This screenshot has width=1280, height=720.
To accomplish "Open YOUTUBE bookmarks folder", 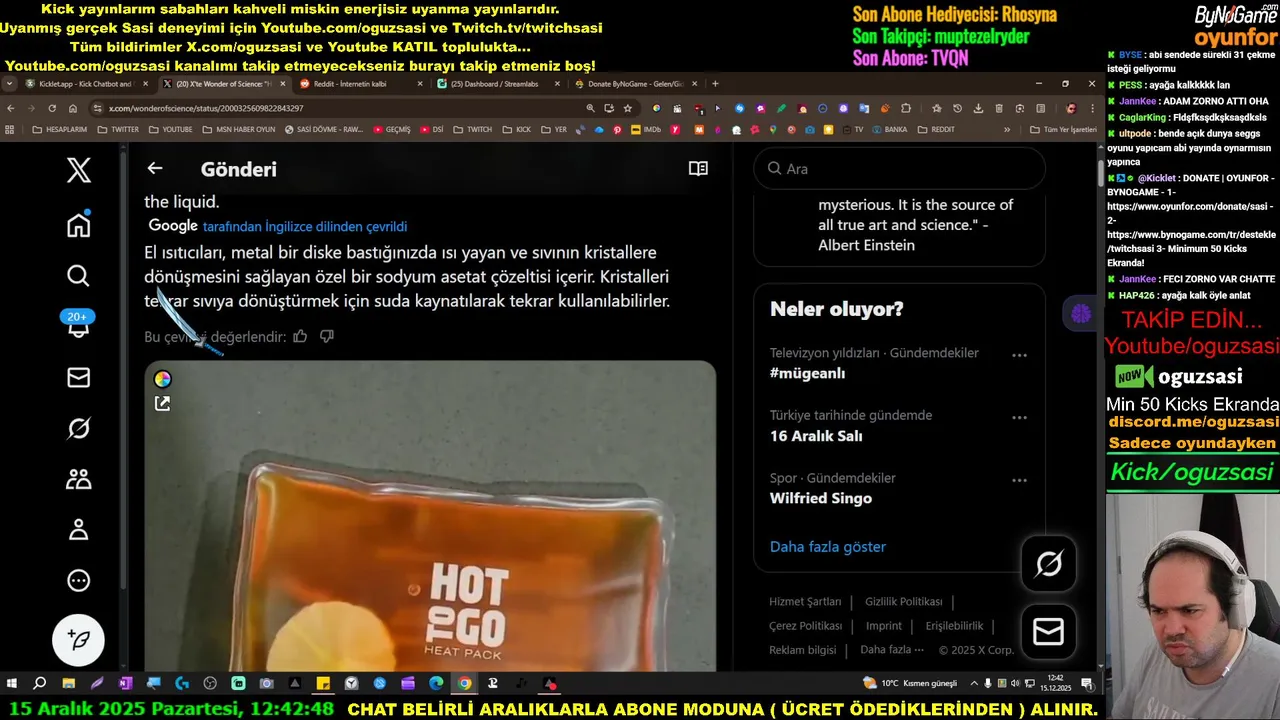I will [170, 129].
